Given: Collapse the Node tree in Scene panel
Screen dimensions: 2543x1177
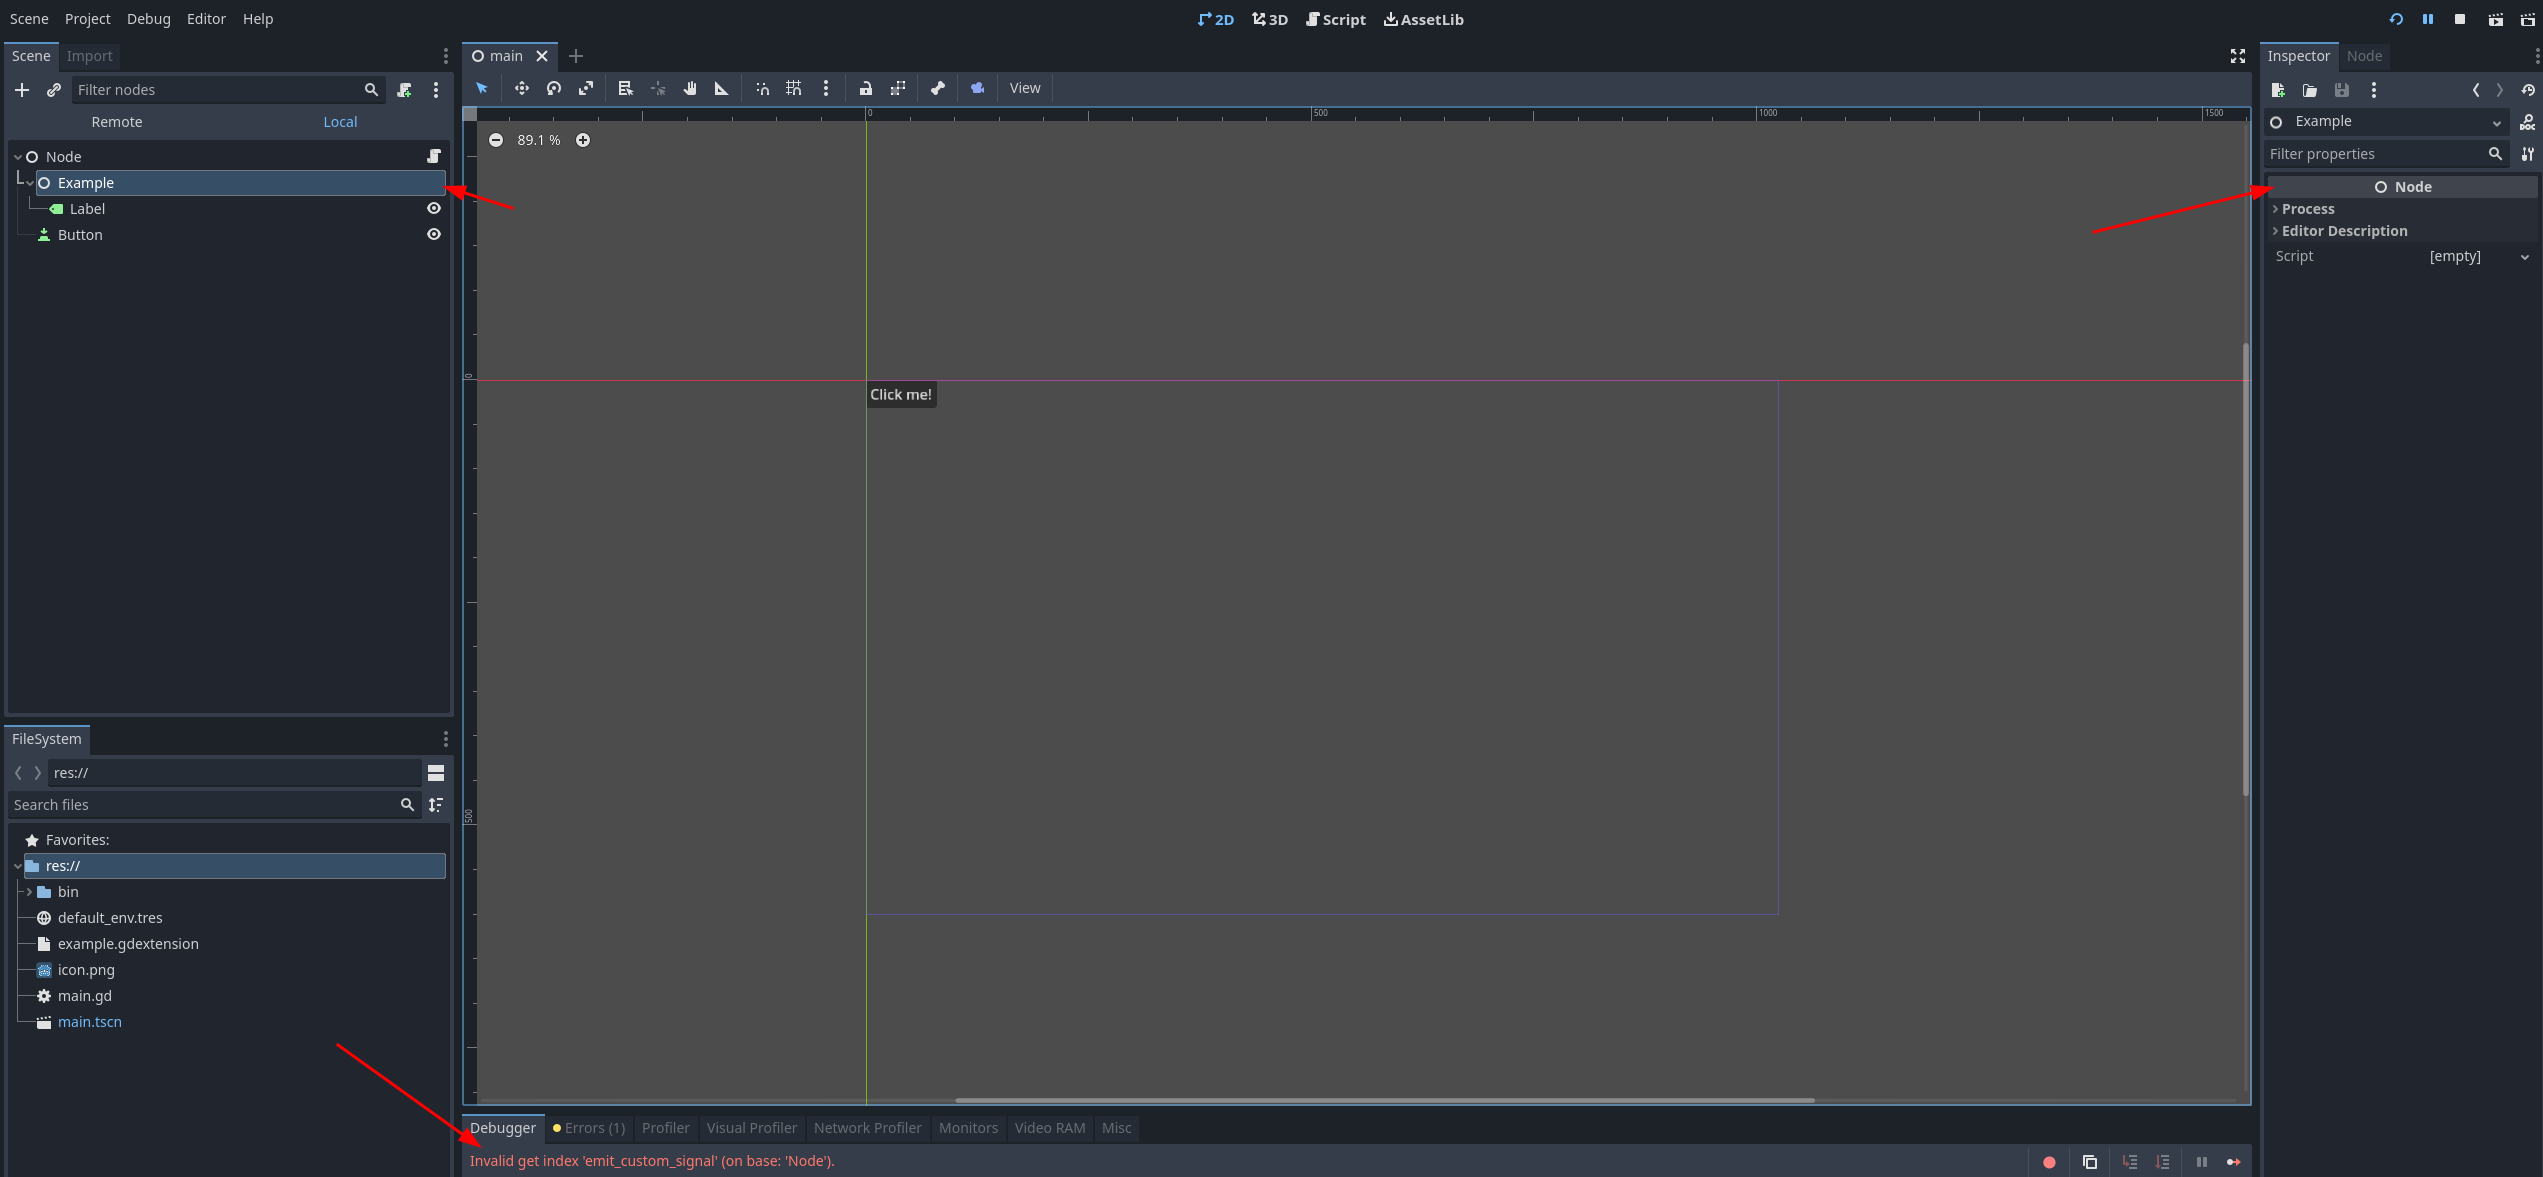Looking at the screenshot, I should pos(17,156).
